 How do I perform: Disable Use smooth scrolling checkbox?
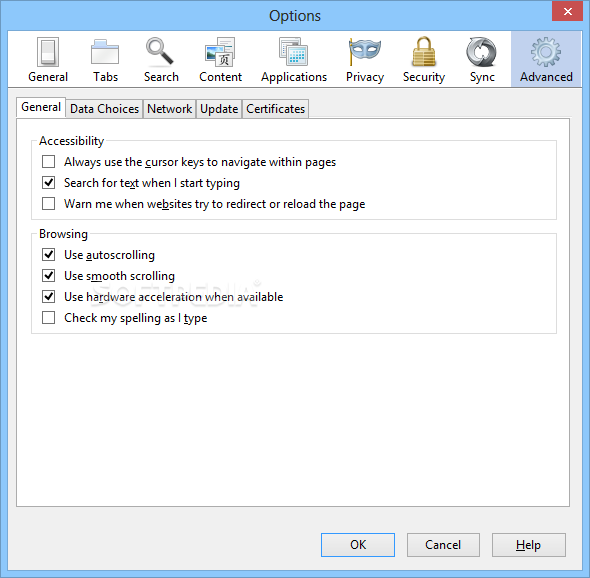(x=49, y=276)
